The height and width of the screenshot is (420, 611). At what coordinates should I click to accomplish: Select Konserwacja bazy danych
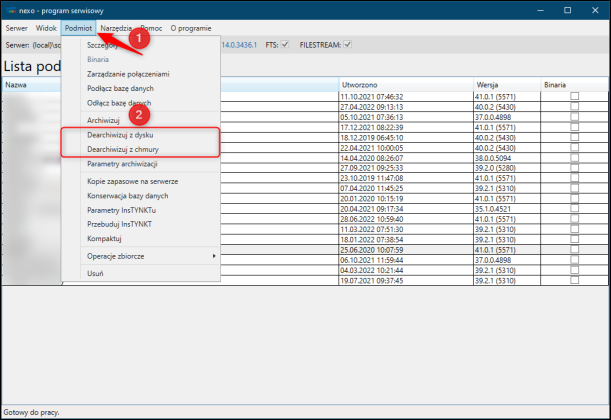point(141,196)
